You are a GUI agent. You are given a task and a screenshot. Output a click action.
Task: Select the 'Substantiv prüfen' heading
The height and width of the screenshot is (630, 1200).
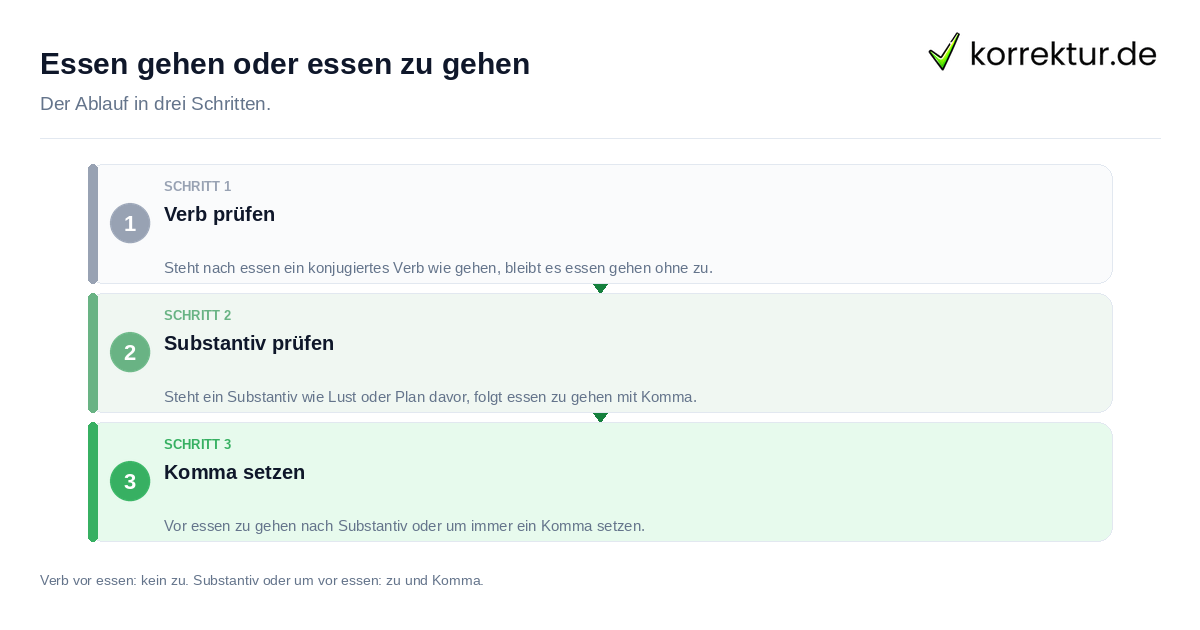point(249,343)
